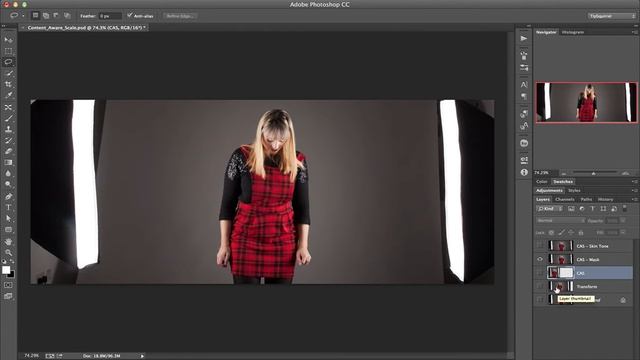Viewport: 640px width, 360px height.
Task: Switch to the Styles tab
Action: [574, 191]
